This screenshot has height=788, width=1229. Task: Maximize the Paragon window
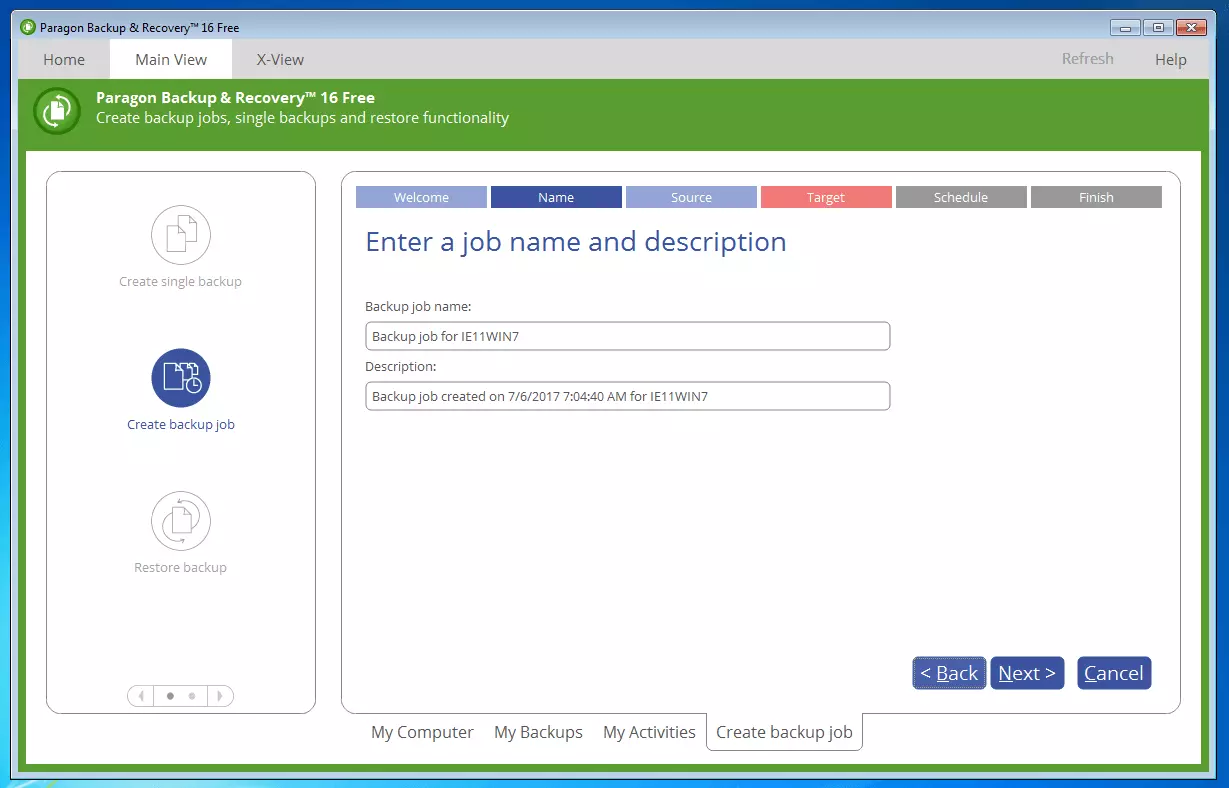pyautogui.click(x=1158, y=27)
